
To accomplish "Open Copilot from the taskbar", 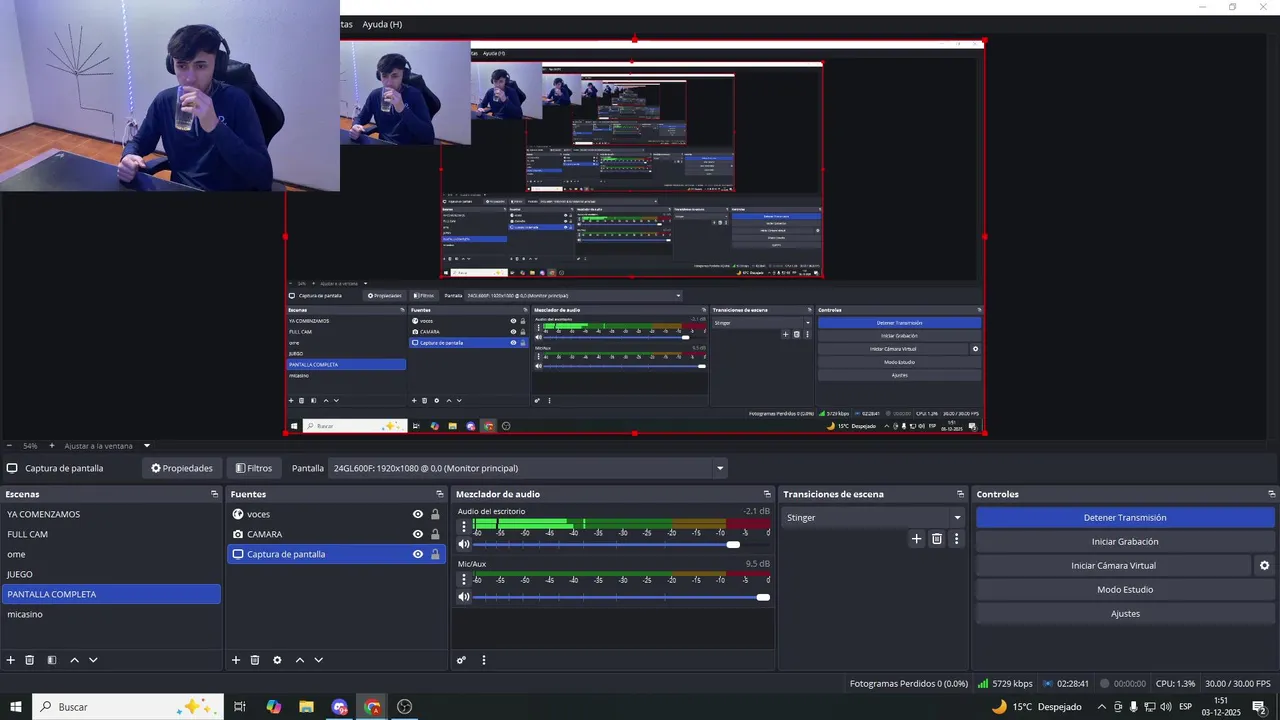I will pos(274,707).
